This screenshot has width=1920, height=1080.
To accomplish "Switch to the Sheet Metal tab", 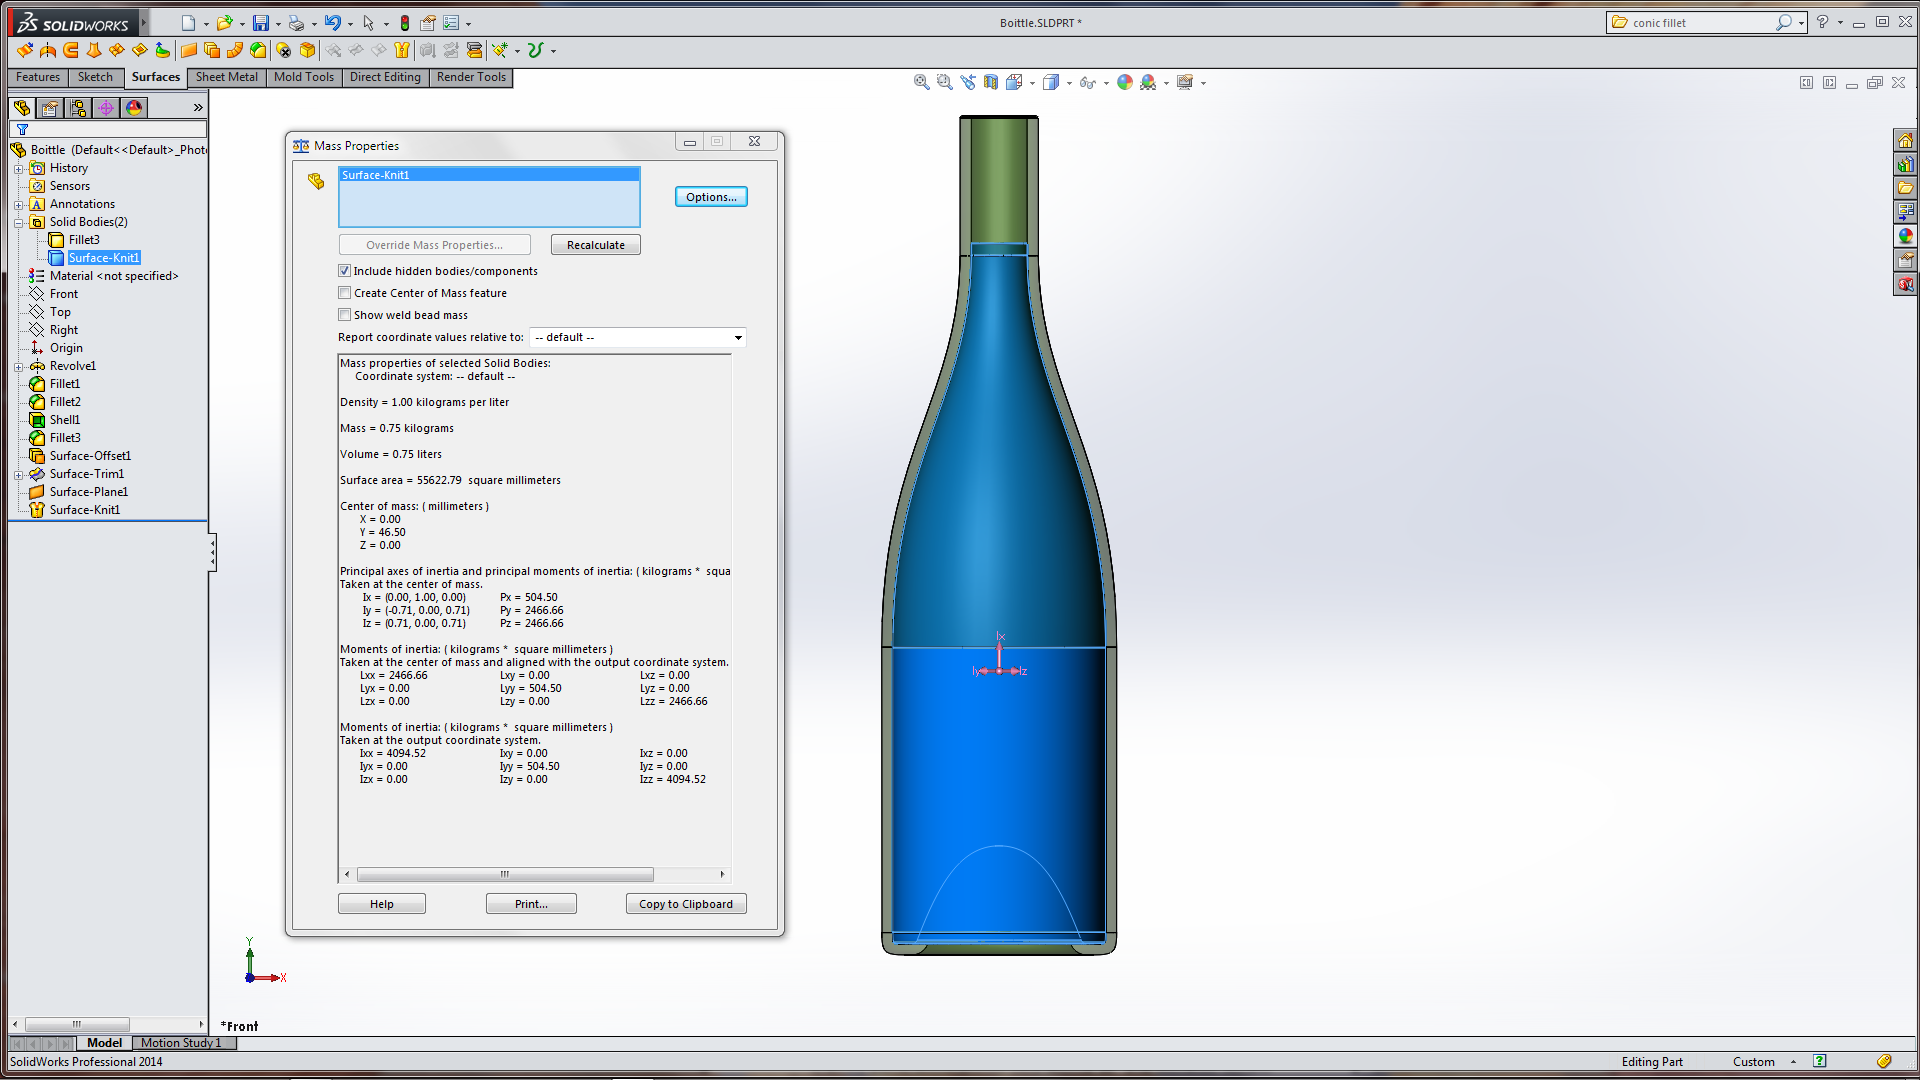I will click(226, 77).
